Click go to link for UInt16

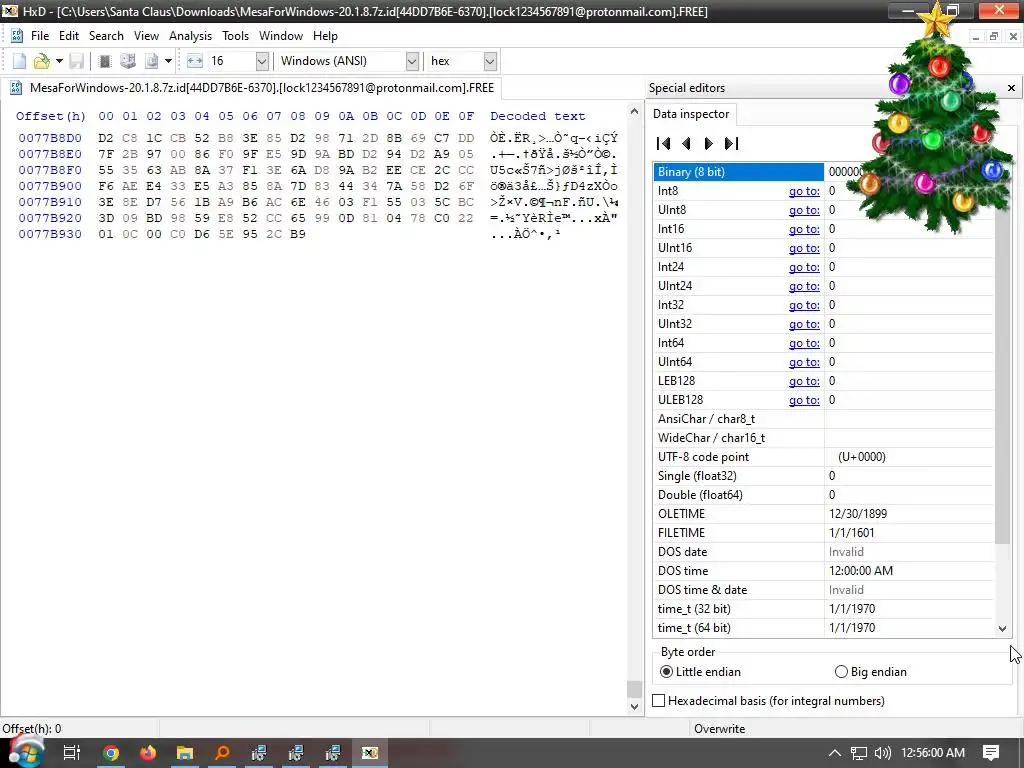pyautogui.click(x=804, y=248)
